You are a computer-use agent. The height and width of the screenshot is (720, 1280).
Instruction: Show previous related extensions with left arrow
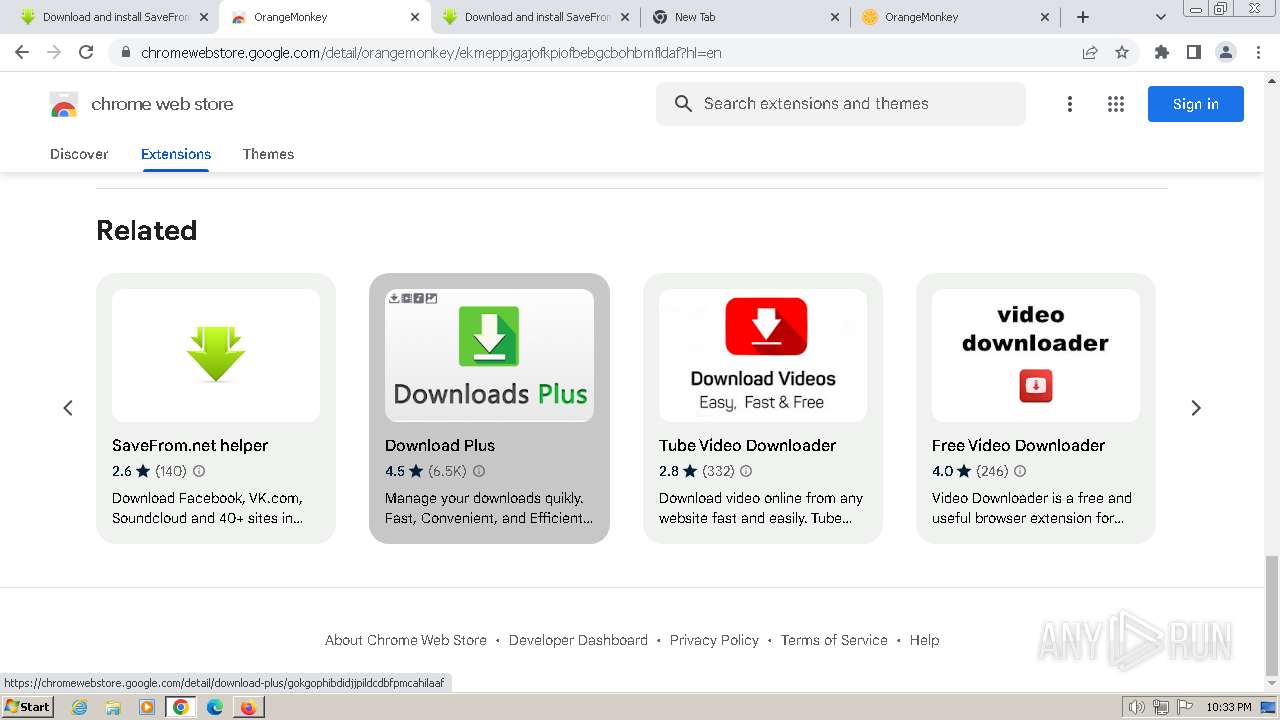[x=68, y=408]
